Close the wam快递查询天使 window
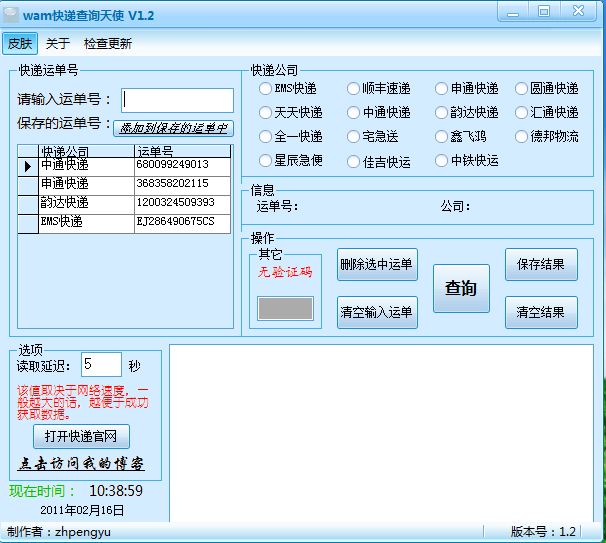Viewport: 606px width, 543px height. [x=578, y=12]
